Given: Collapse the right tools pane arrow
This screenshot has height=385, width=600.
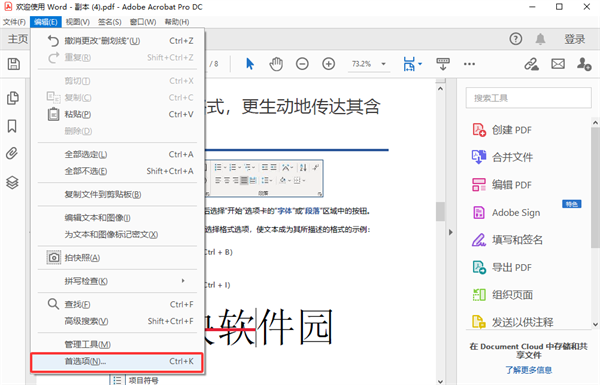Looking at the screenshot, I should (x=451, y=232).
